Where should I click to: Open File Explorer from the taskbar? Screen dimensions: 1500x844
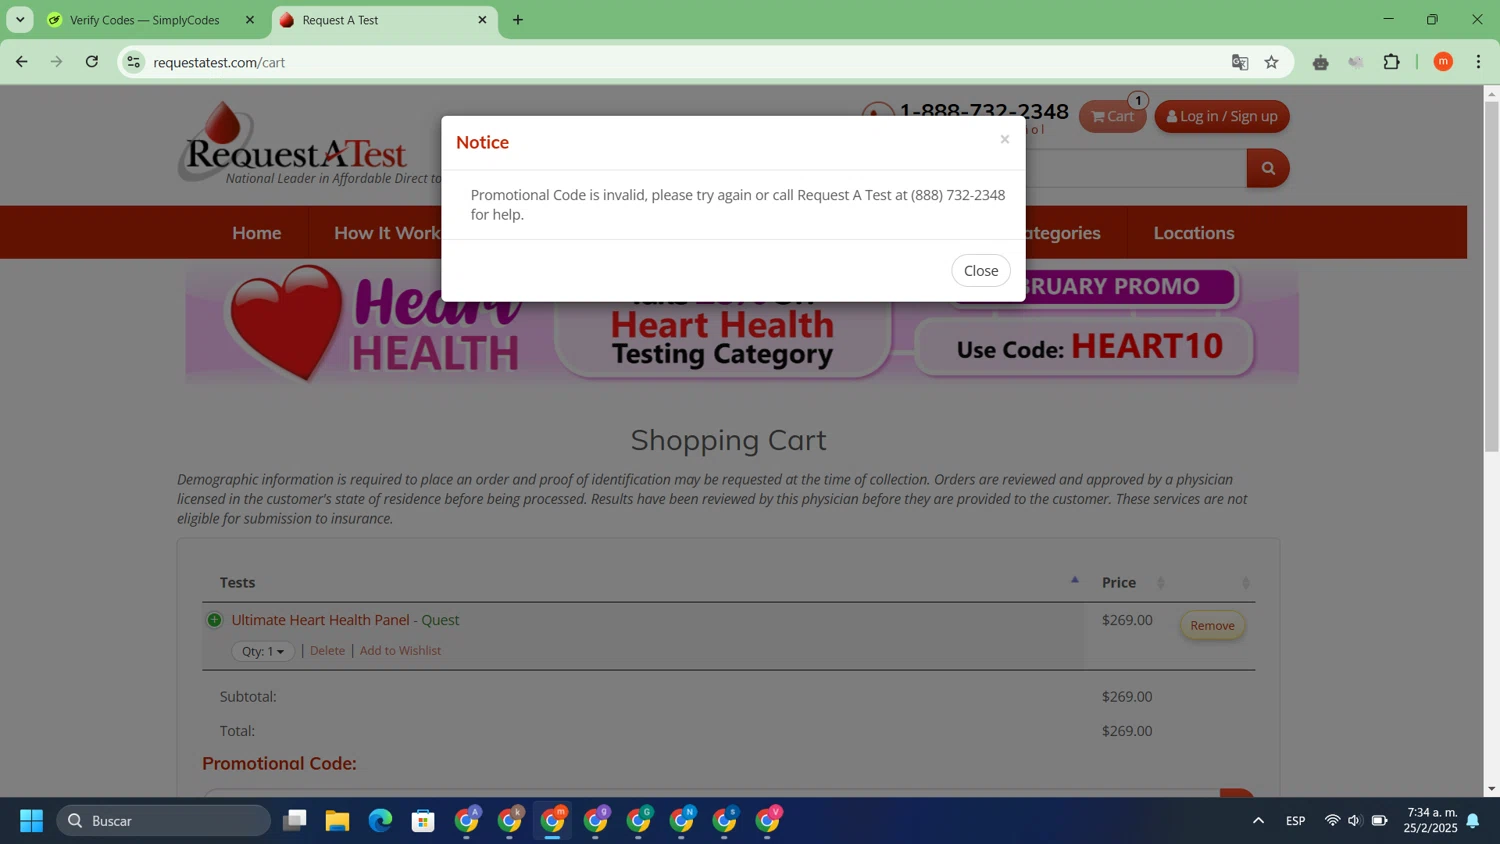pos(337,821)
